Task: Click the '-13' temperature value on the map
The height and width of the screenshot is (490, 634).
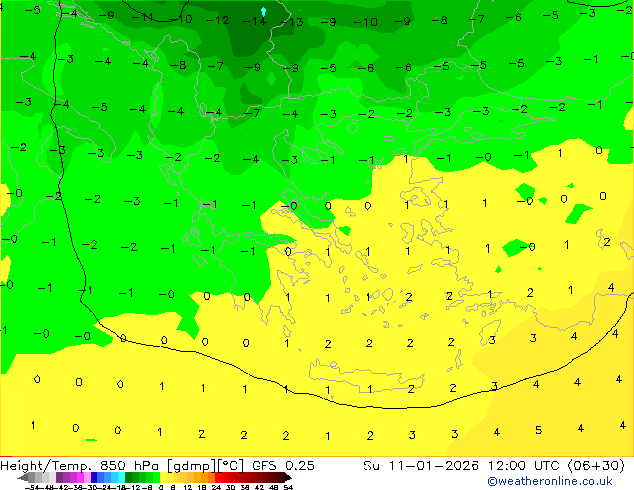Action: pos(292,22)
